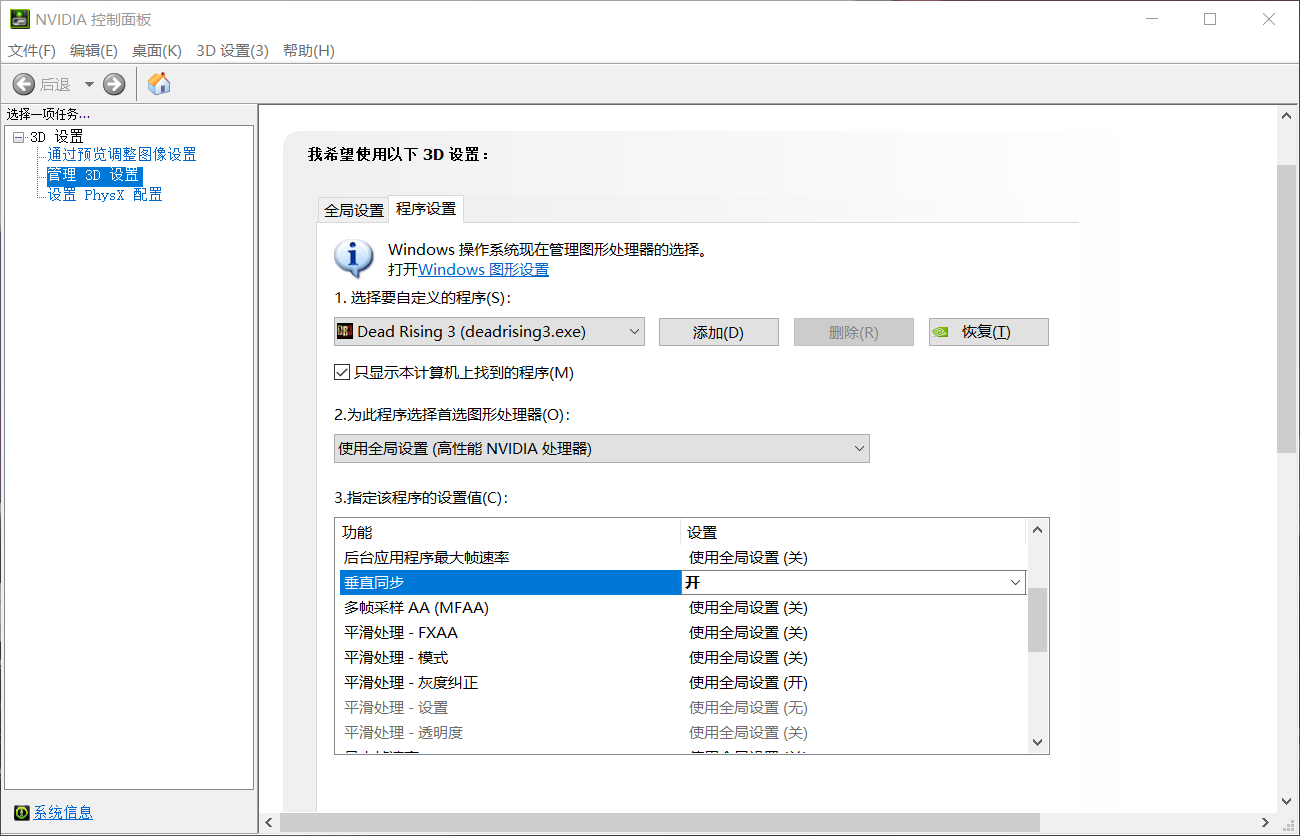1300x836 pixels.
Task: Select the 平滑处理 - 灰度纠正 row
Action: pos(681,682)
